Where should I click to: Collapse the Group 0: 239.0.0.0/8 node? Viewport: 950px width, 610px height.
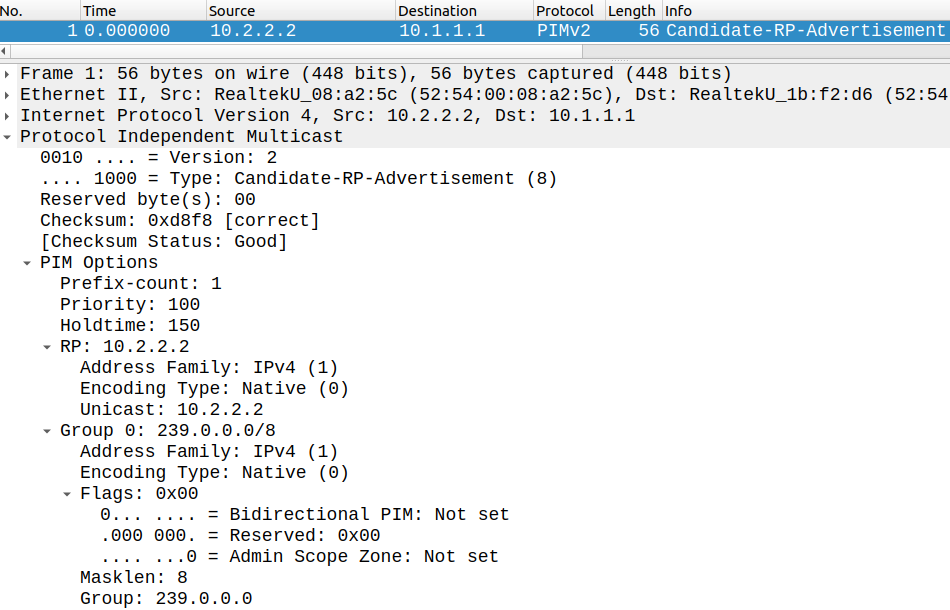tap(47, 431)
